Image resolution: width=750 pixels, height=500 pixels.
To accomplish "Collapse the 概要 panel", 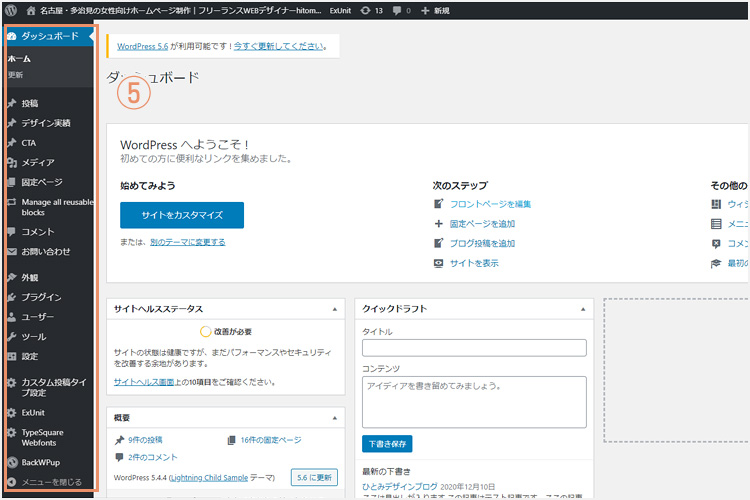I will point(335,418).
